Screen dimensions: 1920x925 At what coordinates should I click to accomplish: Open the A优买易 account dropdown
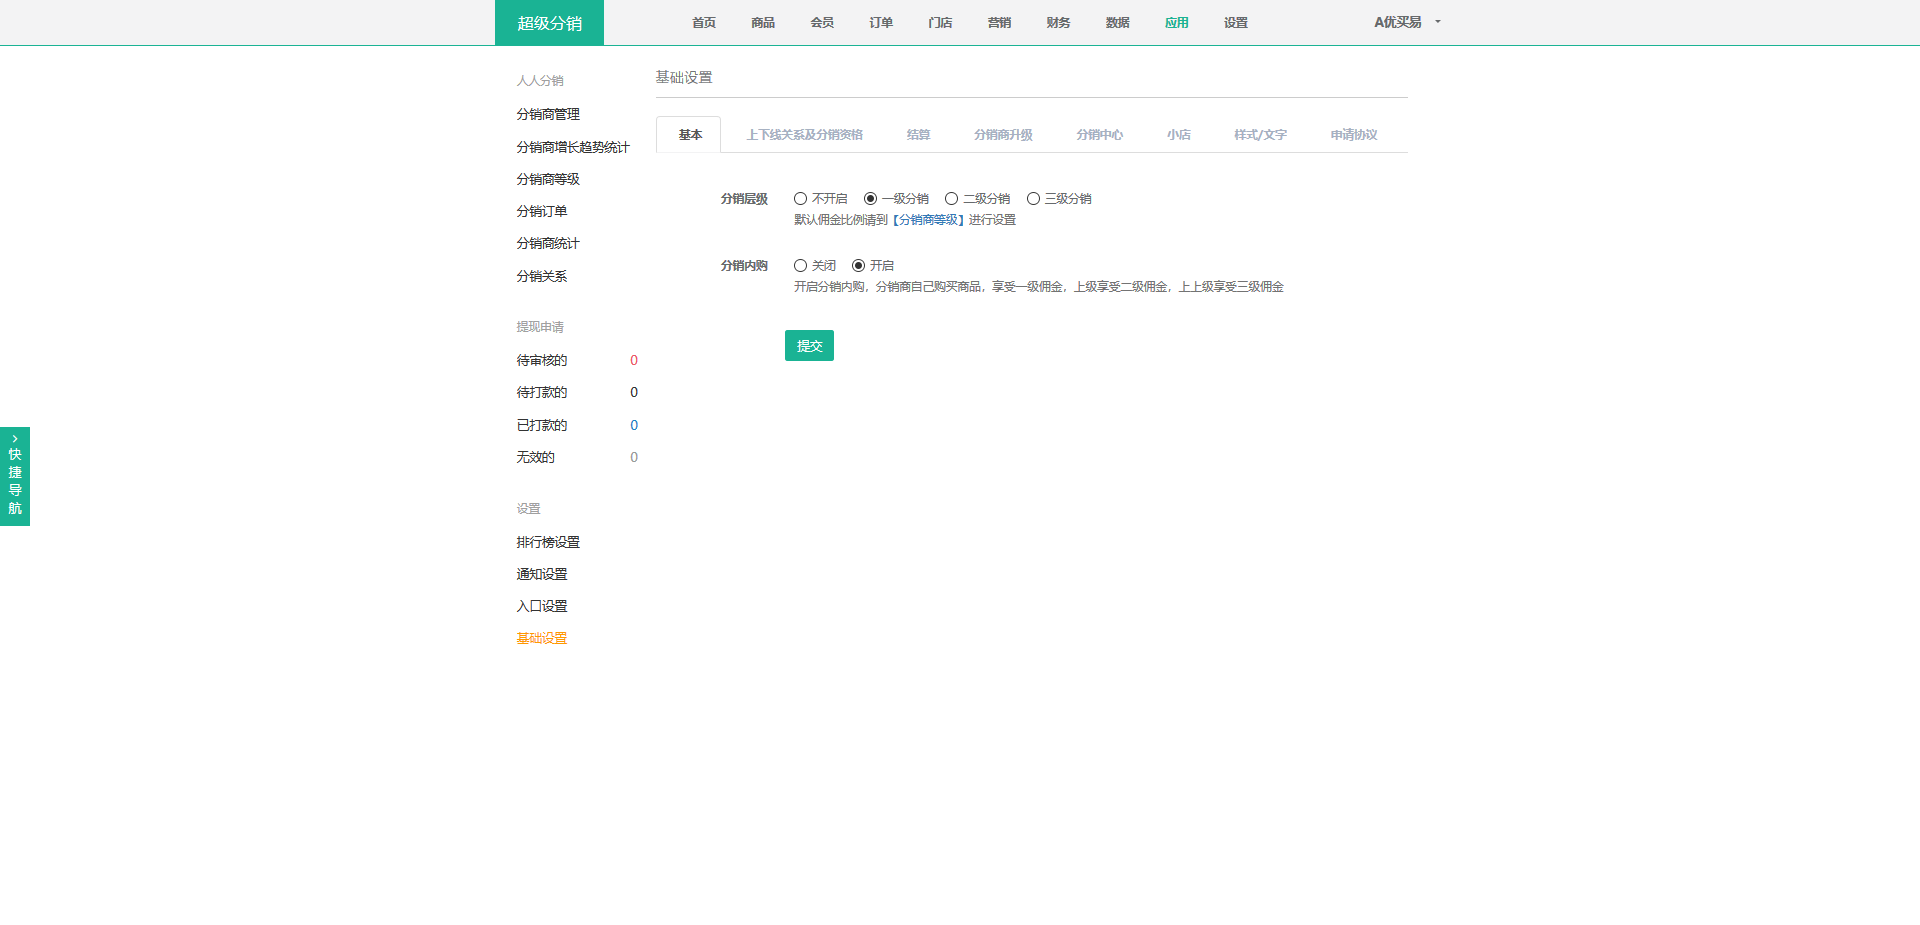pos(1406,22)
